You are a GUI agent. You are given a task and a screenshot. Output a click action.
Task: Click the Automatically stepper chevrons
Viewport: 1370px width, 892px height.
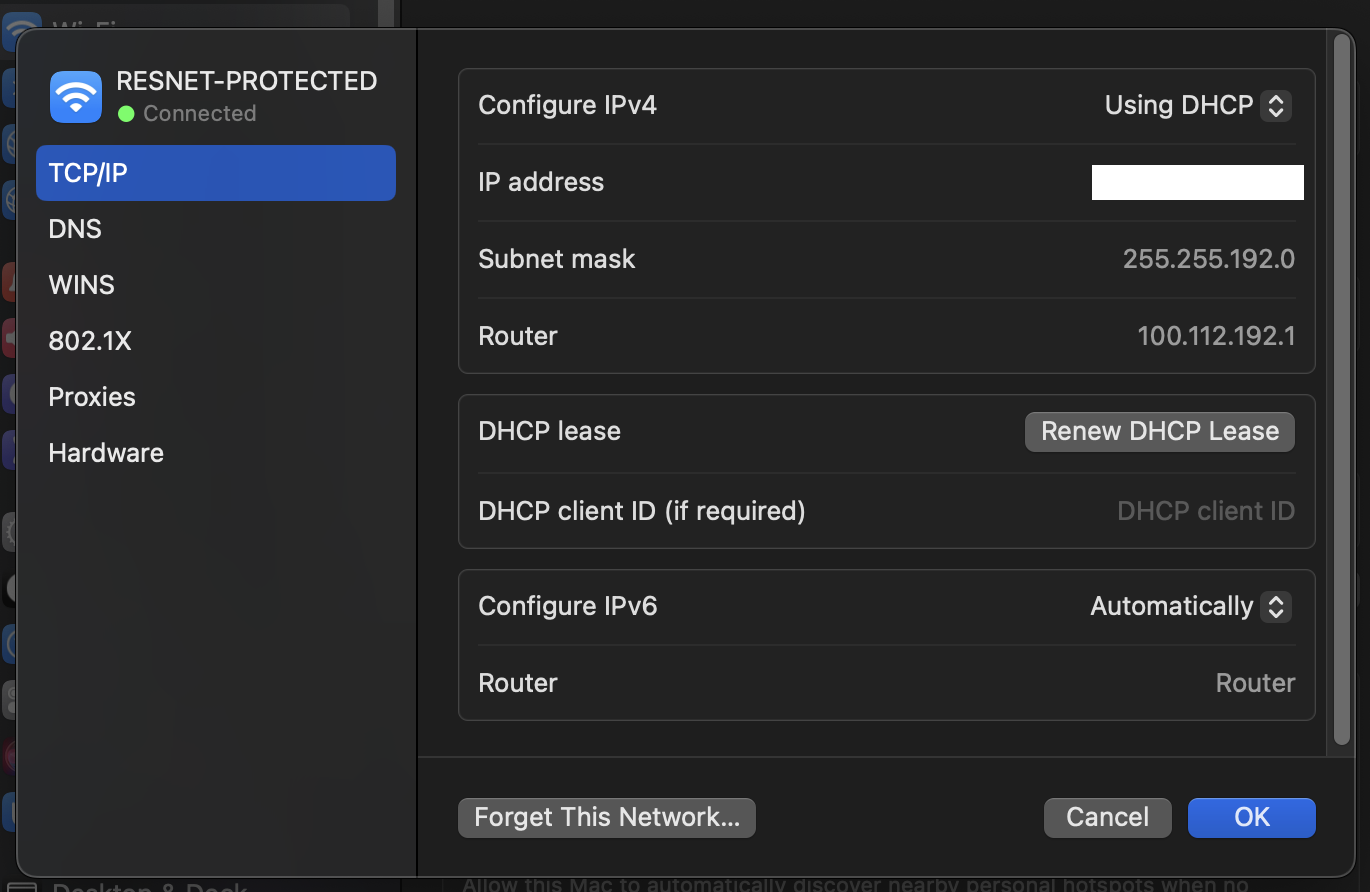point(1275,606)
